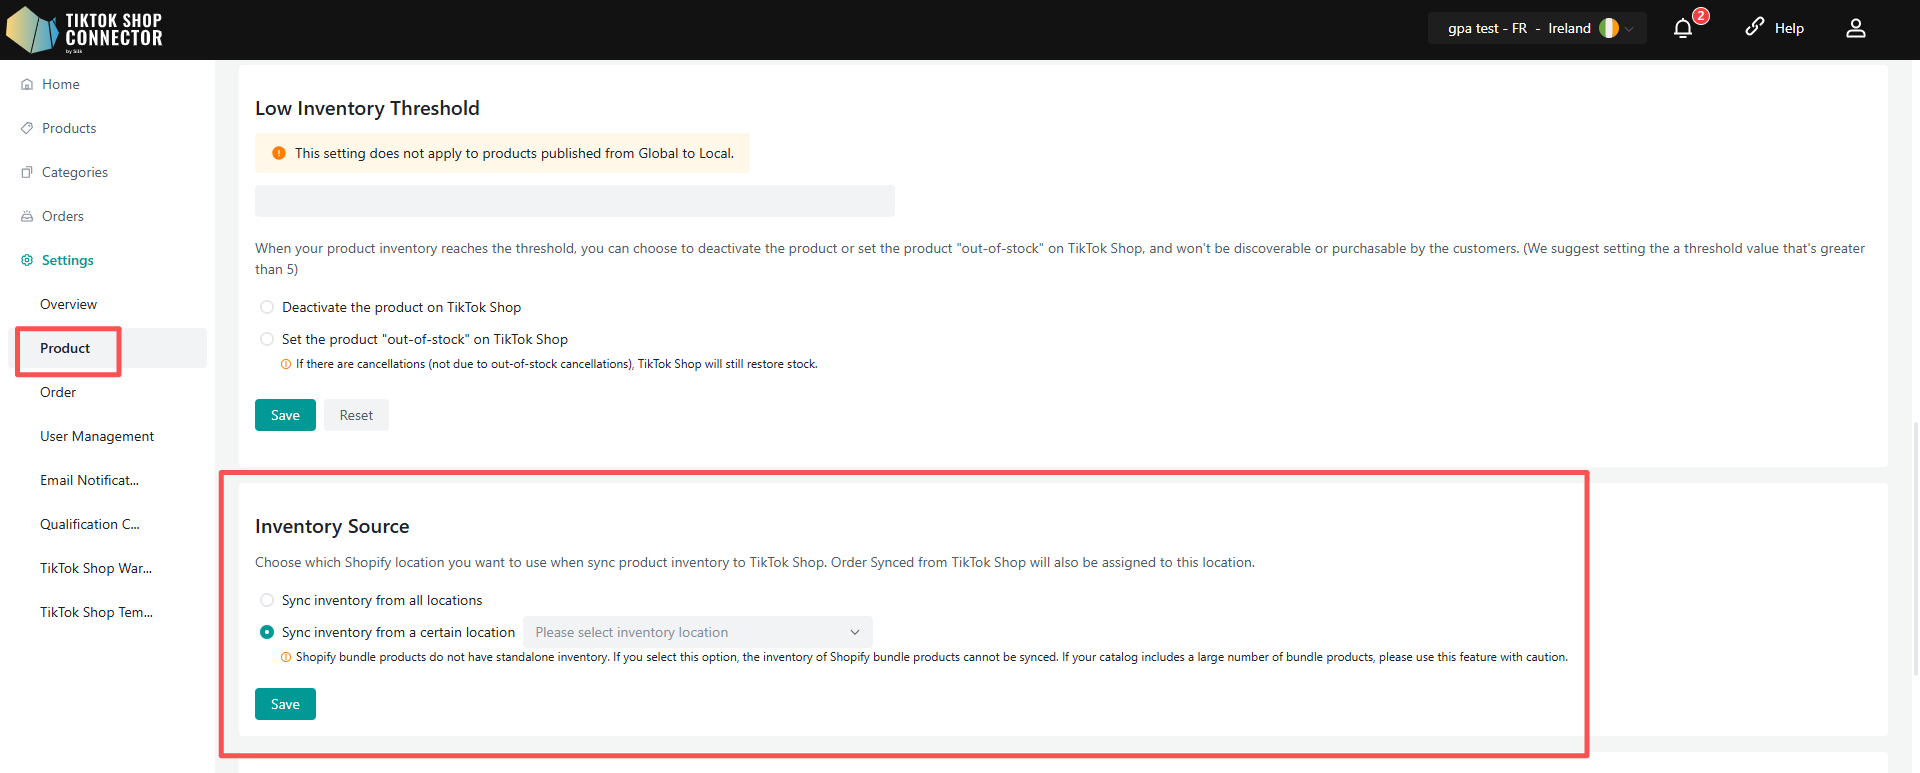Click the Ireland flag icon
Viewport: 1920px width, 773px height.
(1609, 29)
